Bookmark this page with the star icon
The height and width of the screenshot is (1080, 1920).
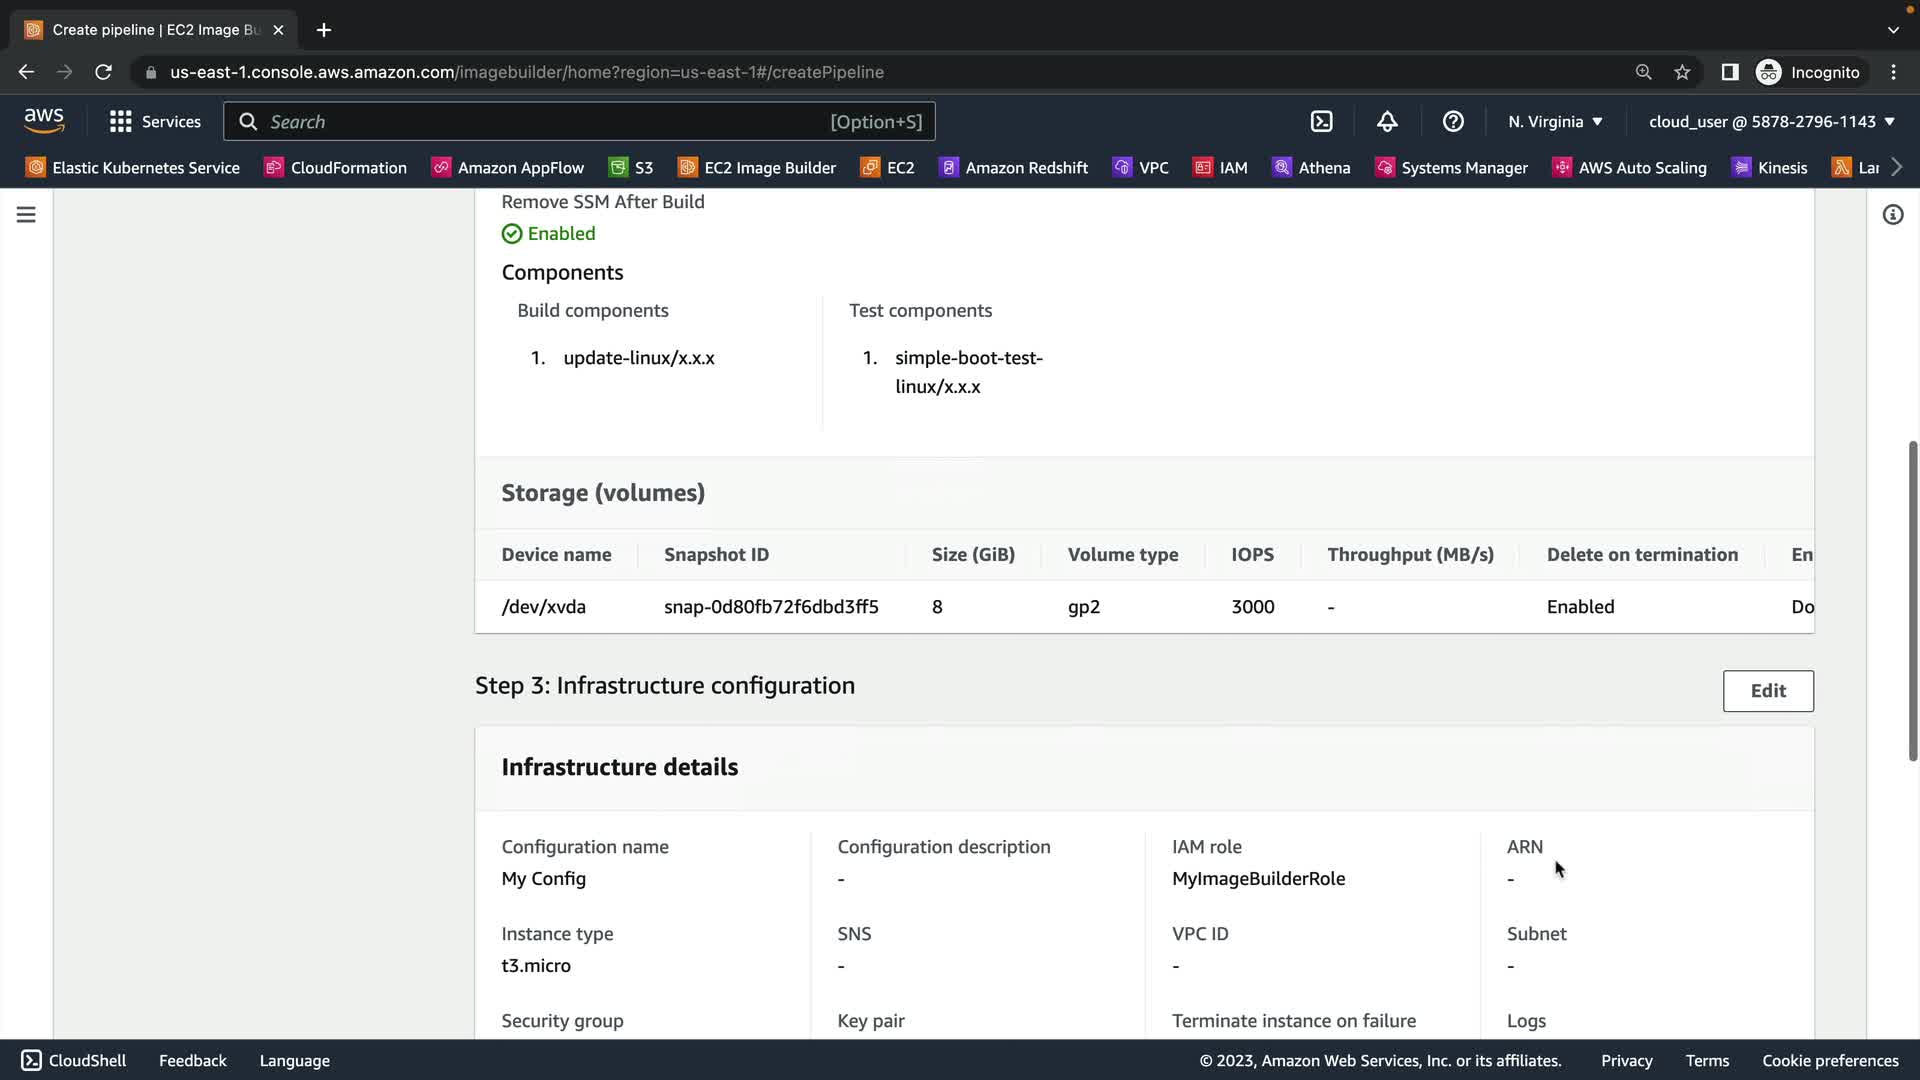point(1682,72)
